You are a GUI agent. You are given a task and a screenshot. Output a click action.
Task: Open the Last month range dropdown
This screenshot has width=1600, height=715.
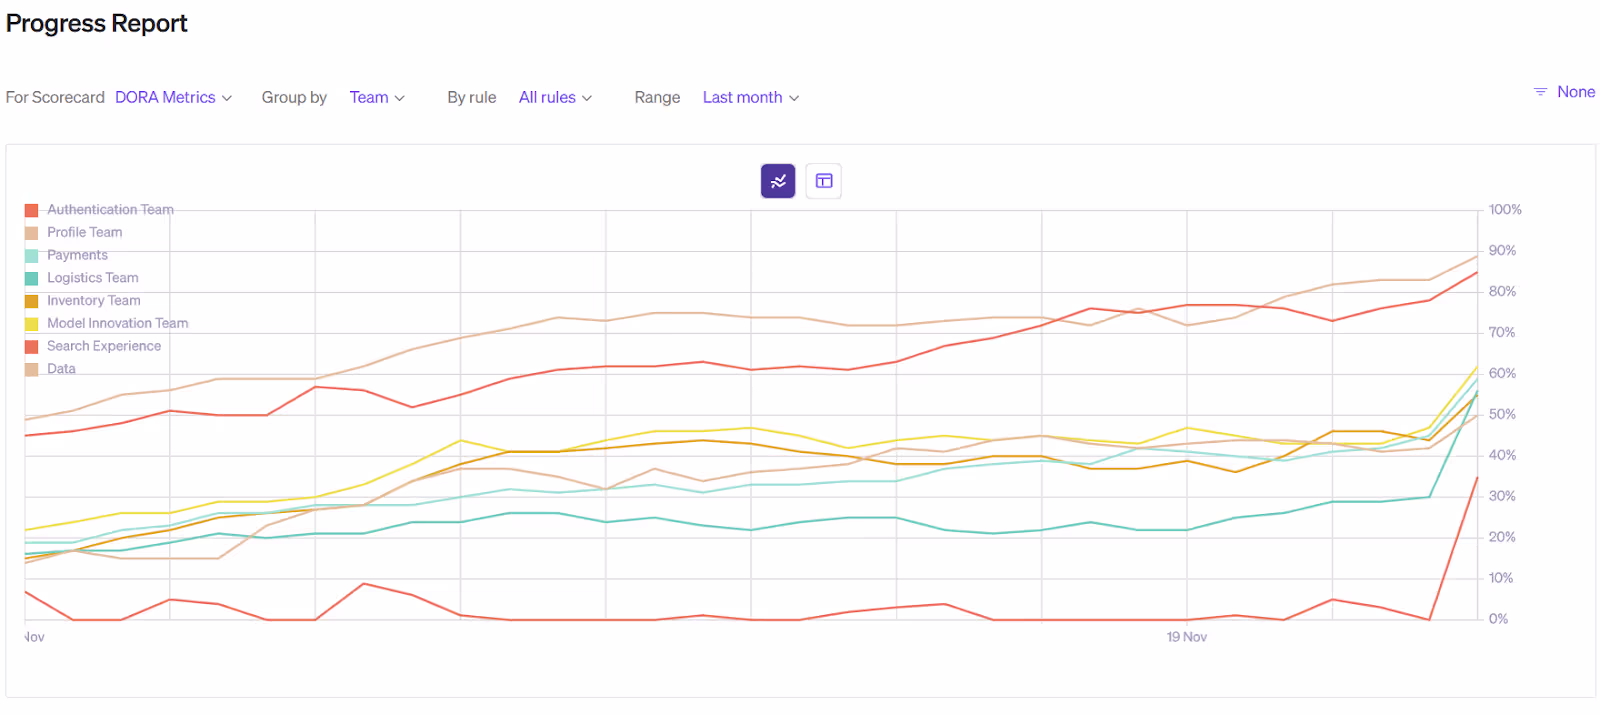pos(751,97)
